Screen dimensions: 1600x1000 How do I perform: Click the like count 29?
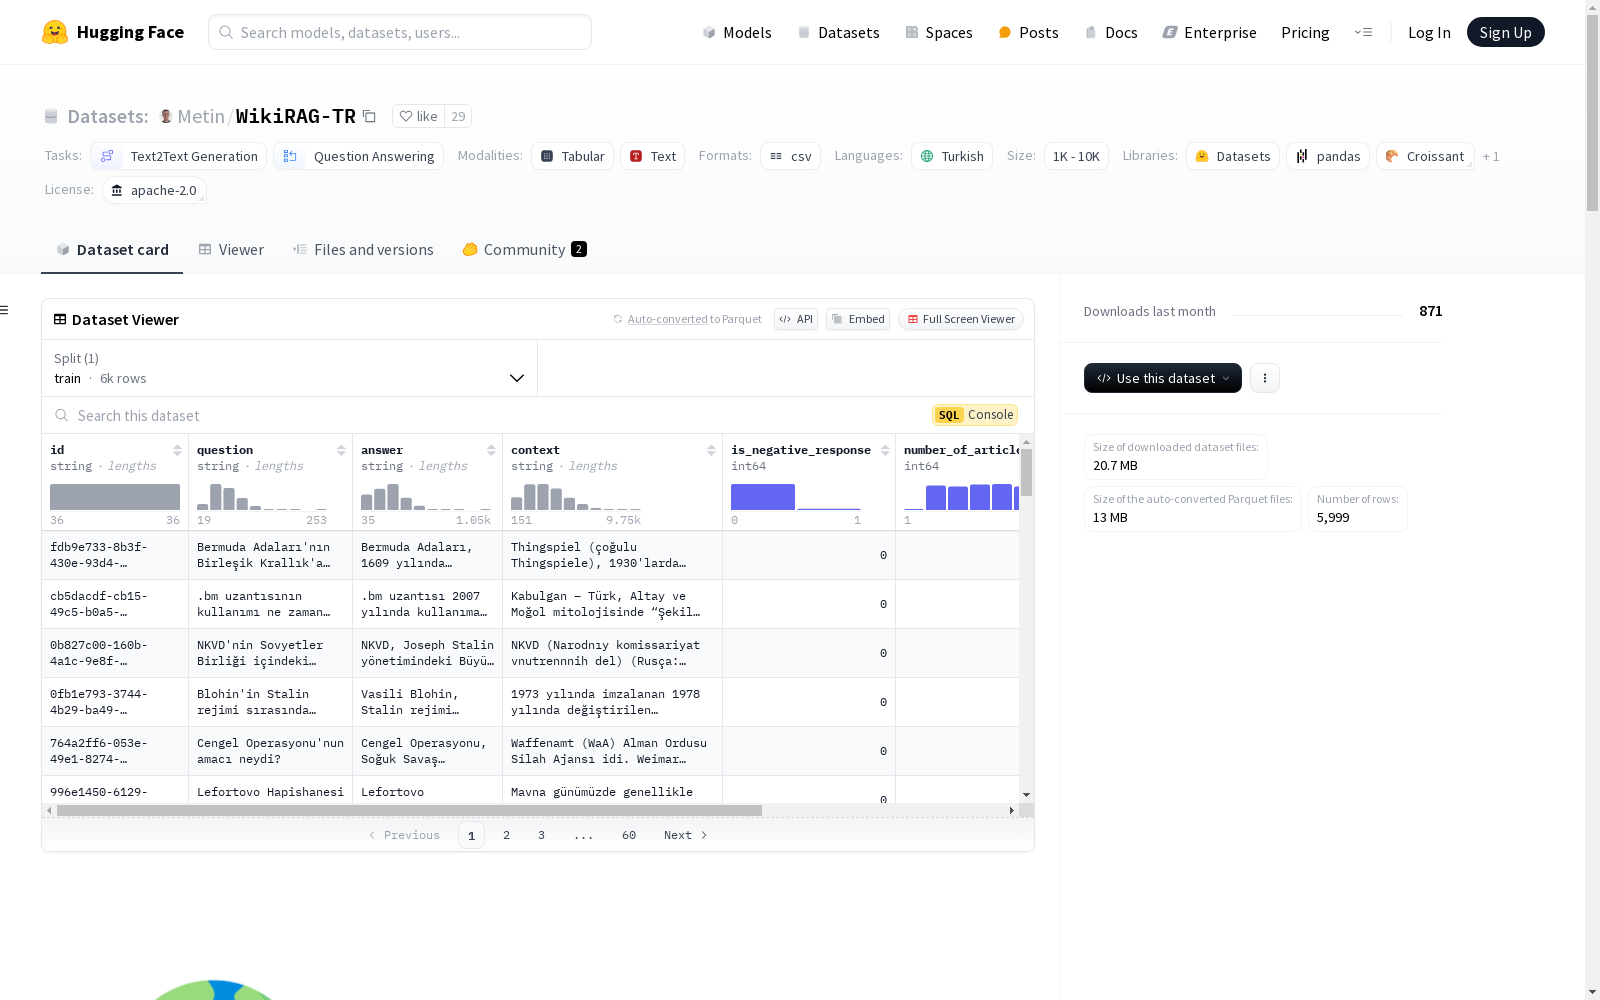(x=458, y=116)
